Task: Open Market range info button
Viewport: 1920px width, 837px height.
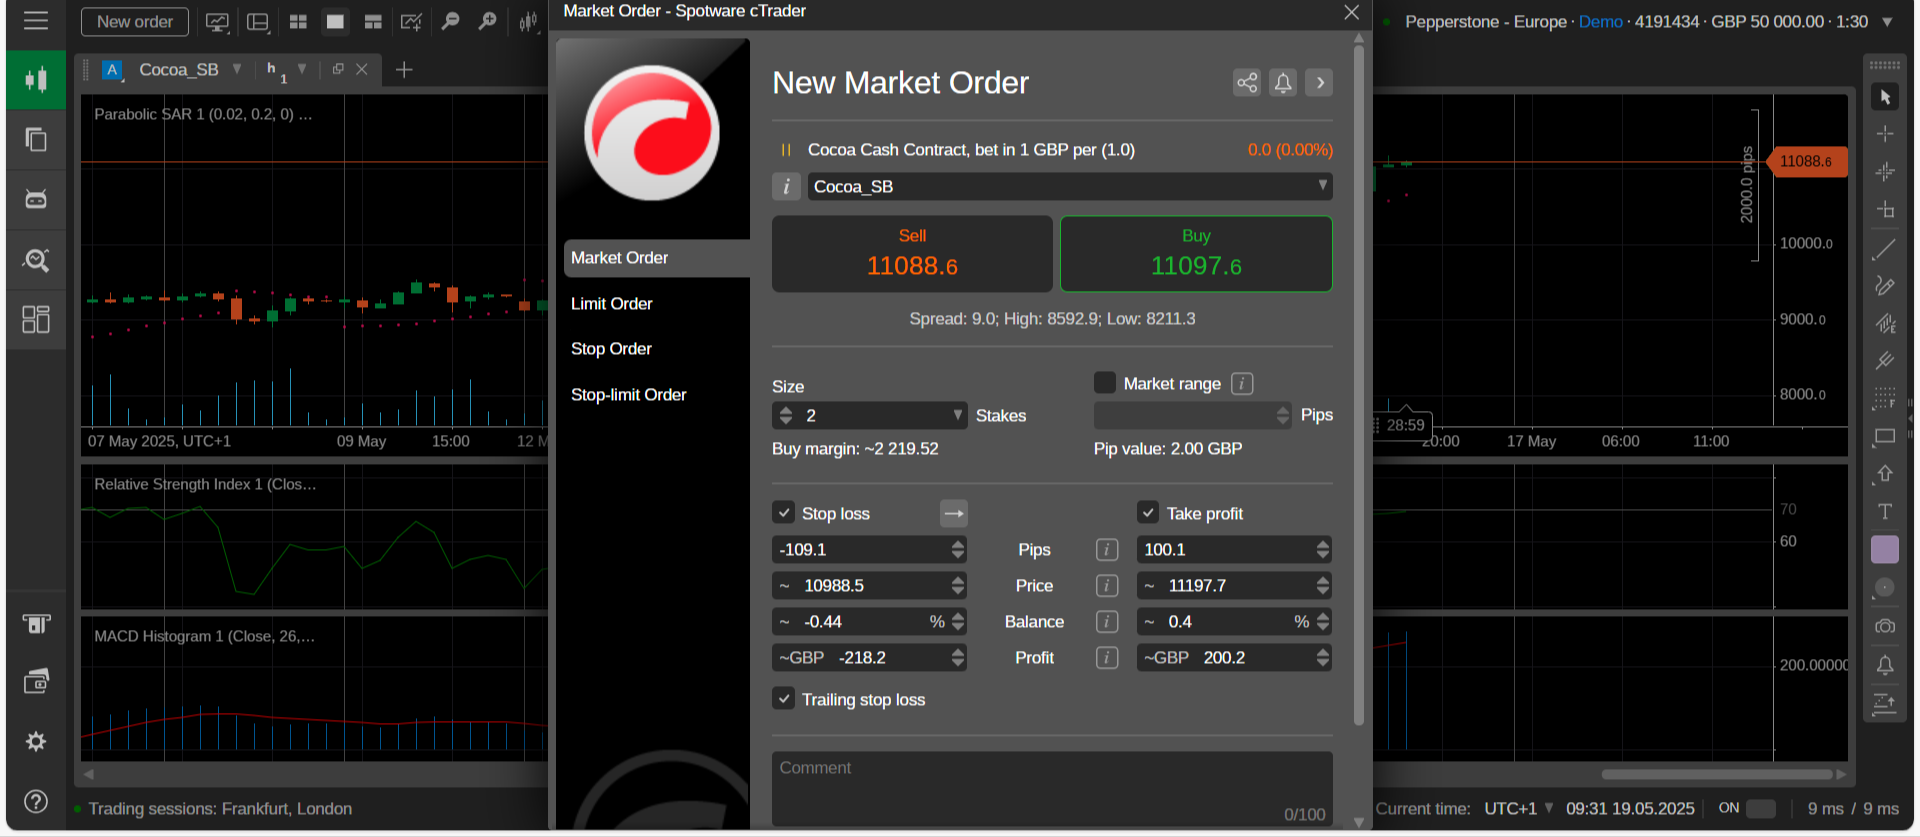Action: tap(1242, 383)
